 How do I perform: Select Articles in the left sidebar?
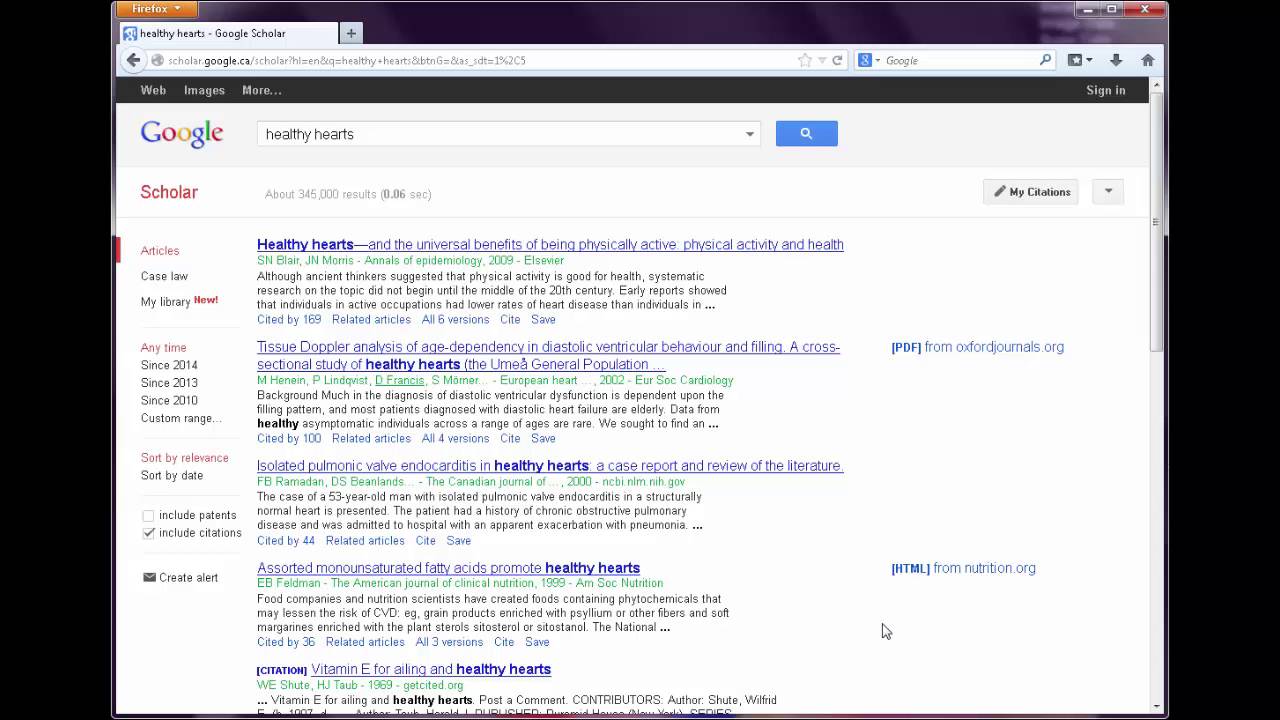tap(160, 251)
